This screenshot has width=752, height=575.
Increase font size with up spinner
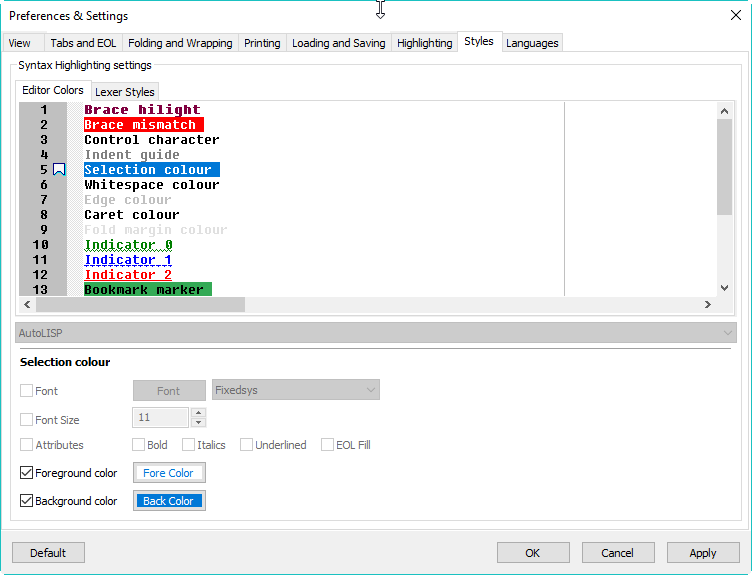pyautogui.click(x=199, y=412)
